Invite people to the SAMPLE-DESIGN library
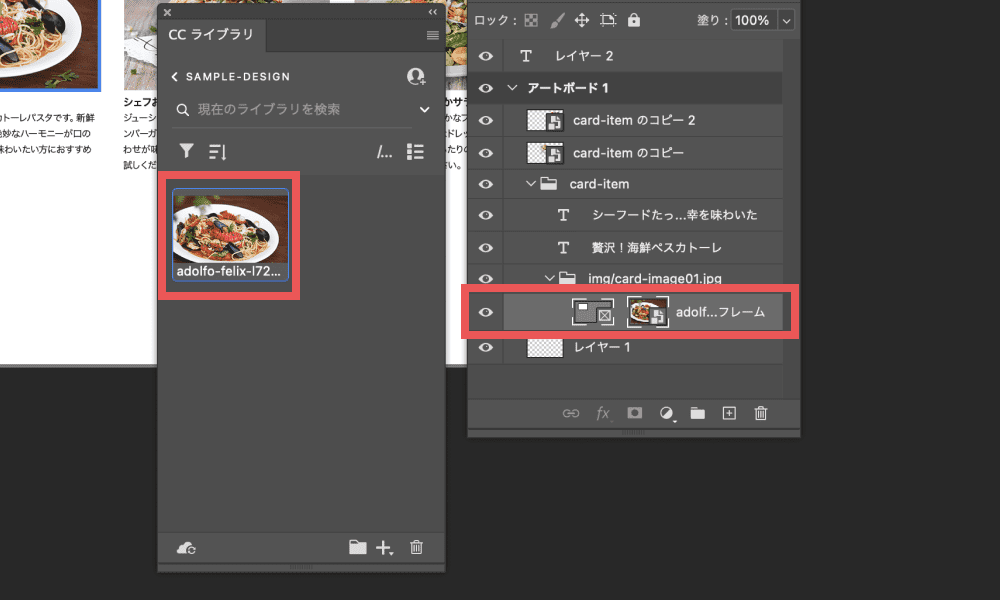1000x600 pixels. pos(416,77)
